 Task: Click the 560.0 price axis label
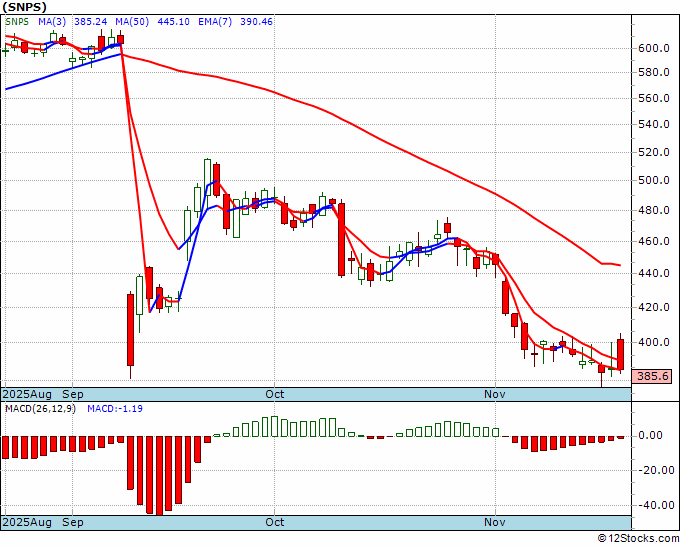(x=654, y=98)
